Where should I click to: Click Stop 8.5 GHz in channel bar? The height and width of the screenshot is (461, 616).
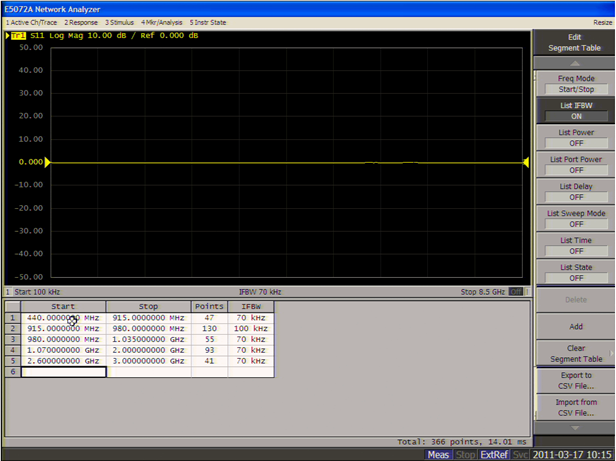pyautogui.click(x=483, y=292)
